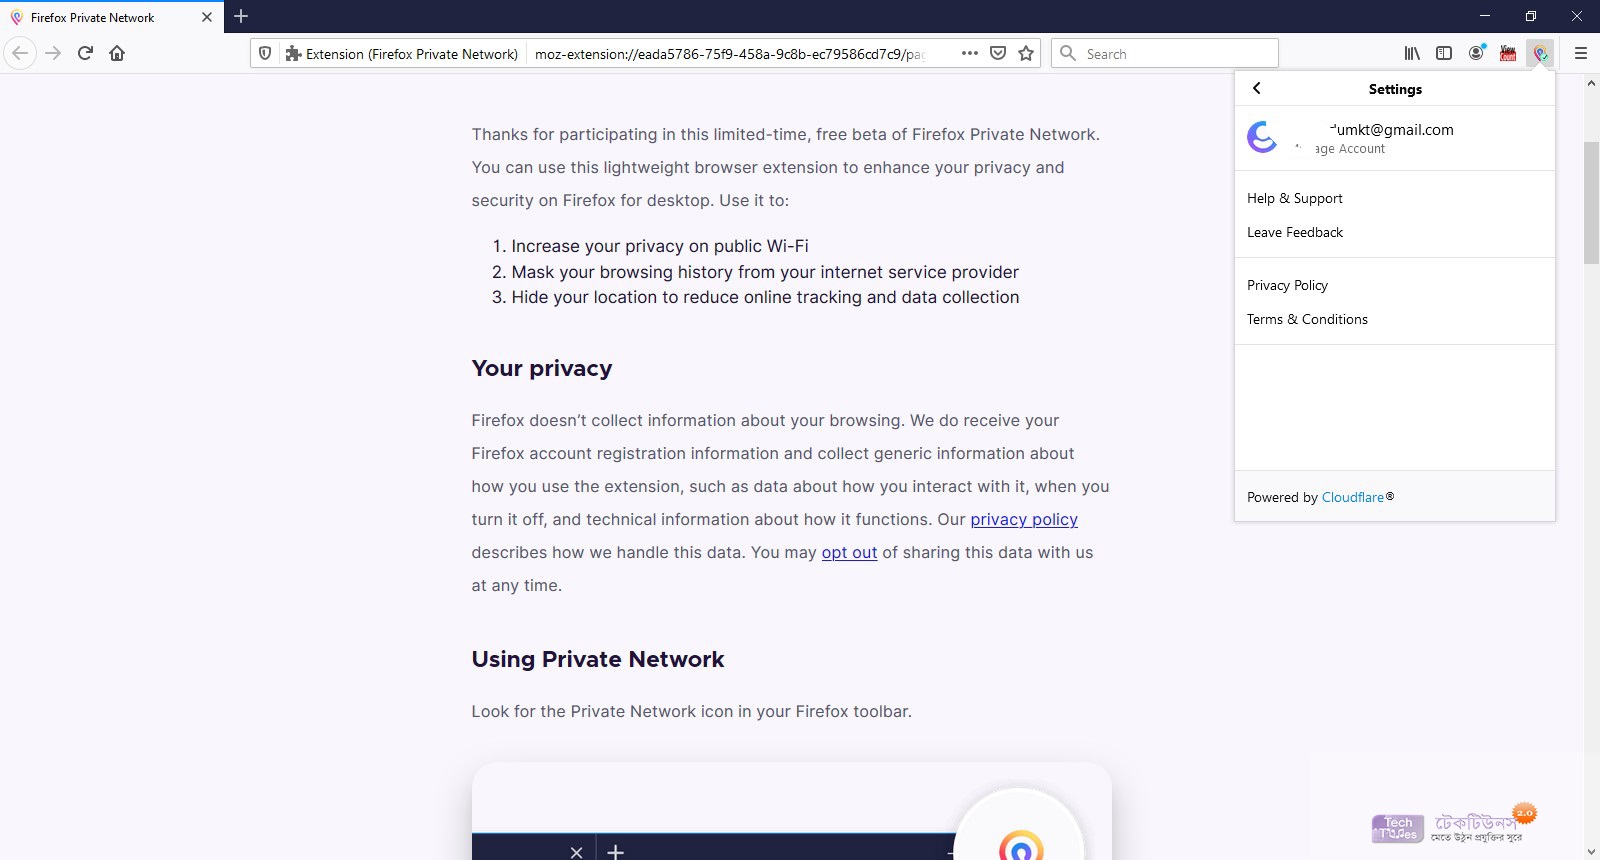This screenshot has width=1600, height=860.
Task: Show the sidebars panel
Action: (1444, 53)
